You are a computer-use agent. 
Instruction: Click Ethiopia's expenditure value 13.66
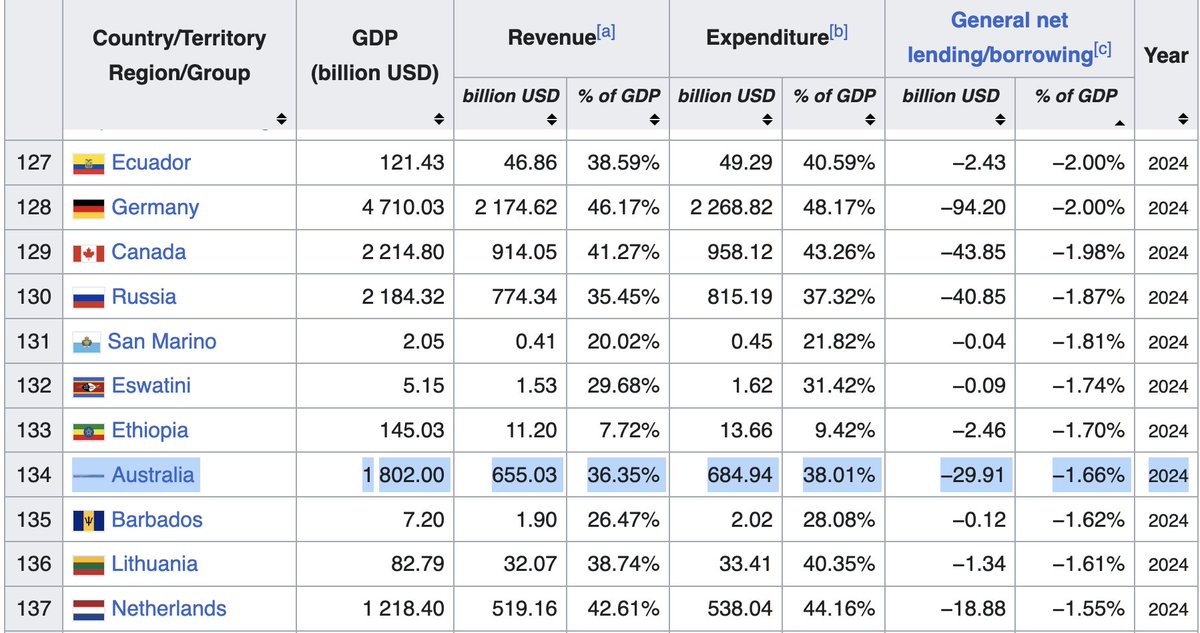pyautogui.click(x=746, y=430)
